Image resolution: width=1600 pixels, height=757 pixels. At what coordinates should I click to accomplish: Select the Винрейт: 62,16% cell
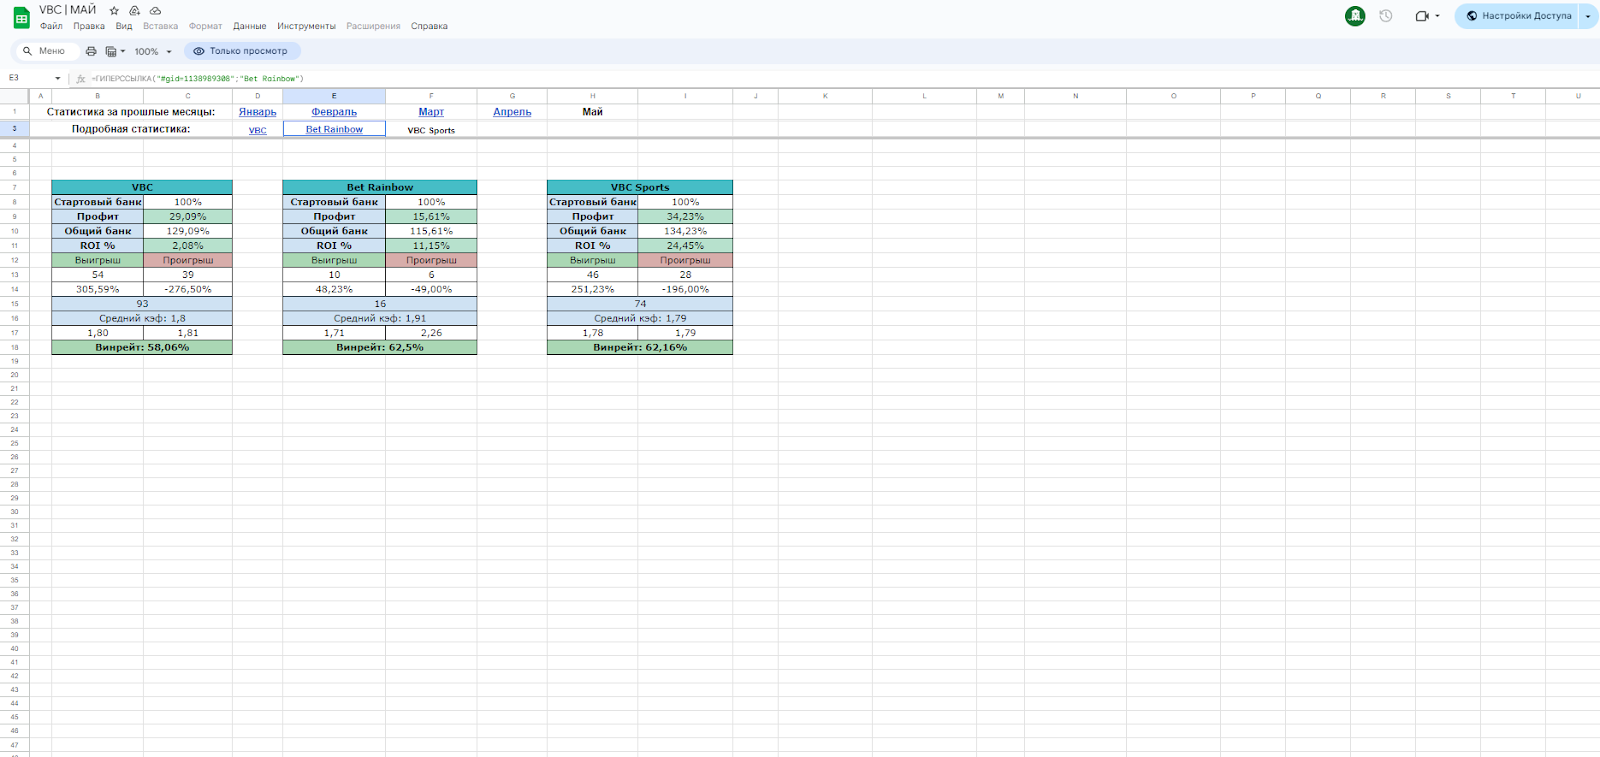(x=640, y=347)
